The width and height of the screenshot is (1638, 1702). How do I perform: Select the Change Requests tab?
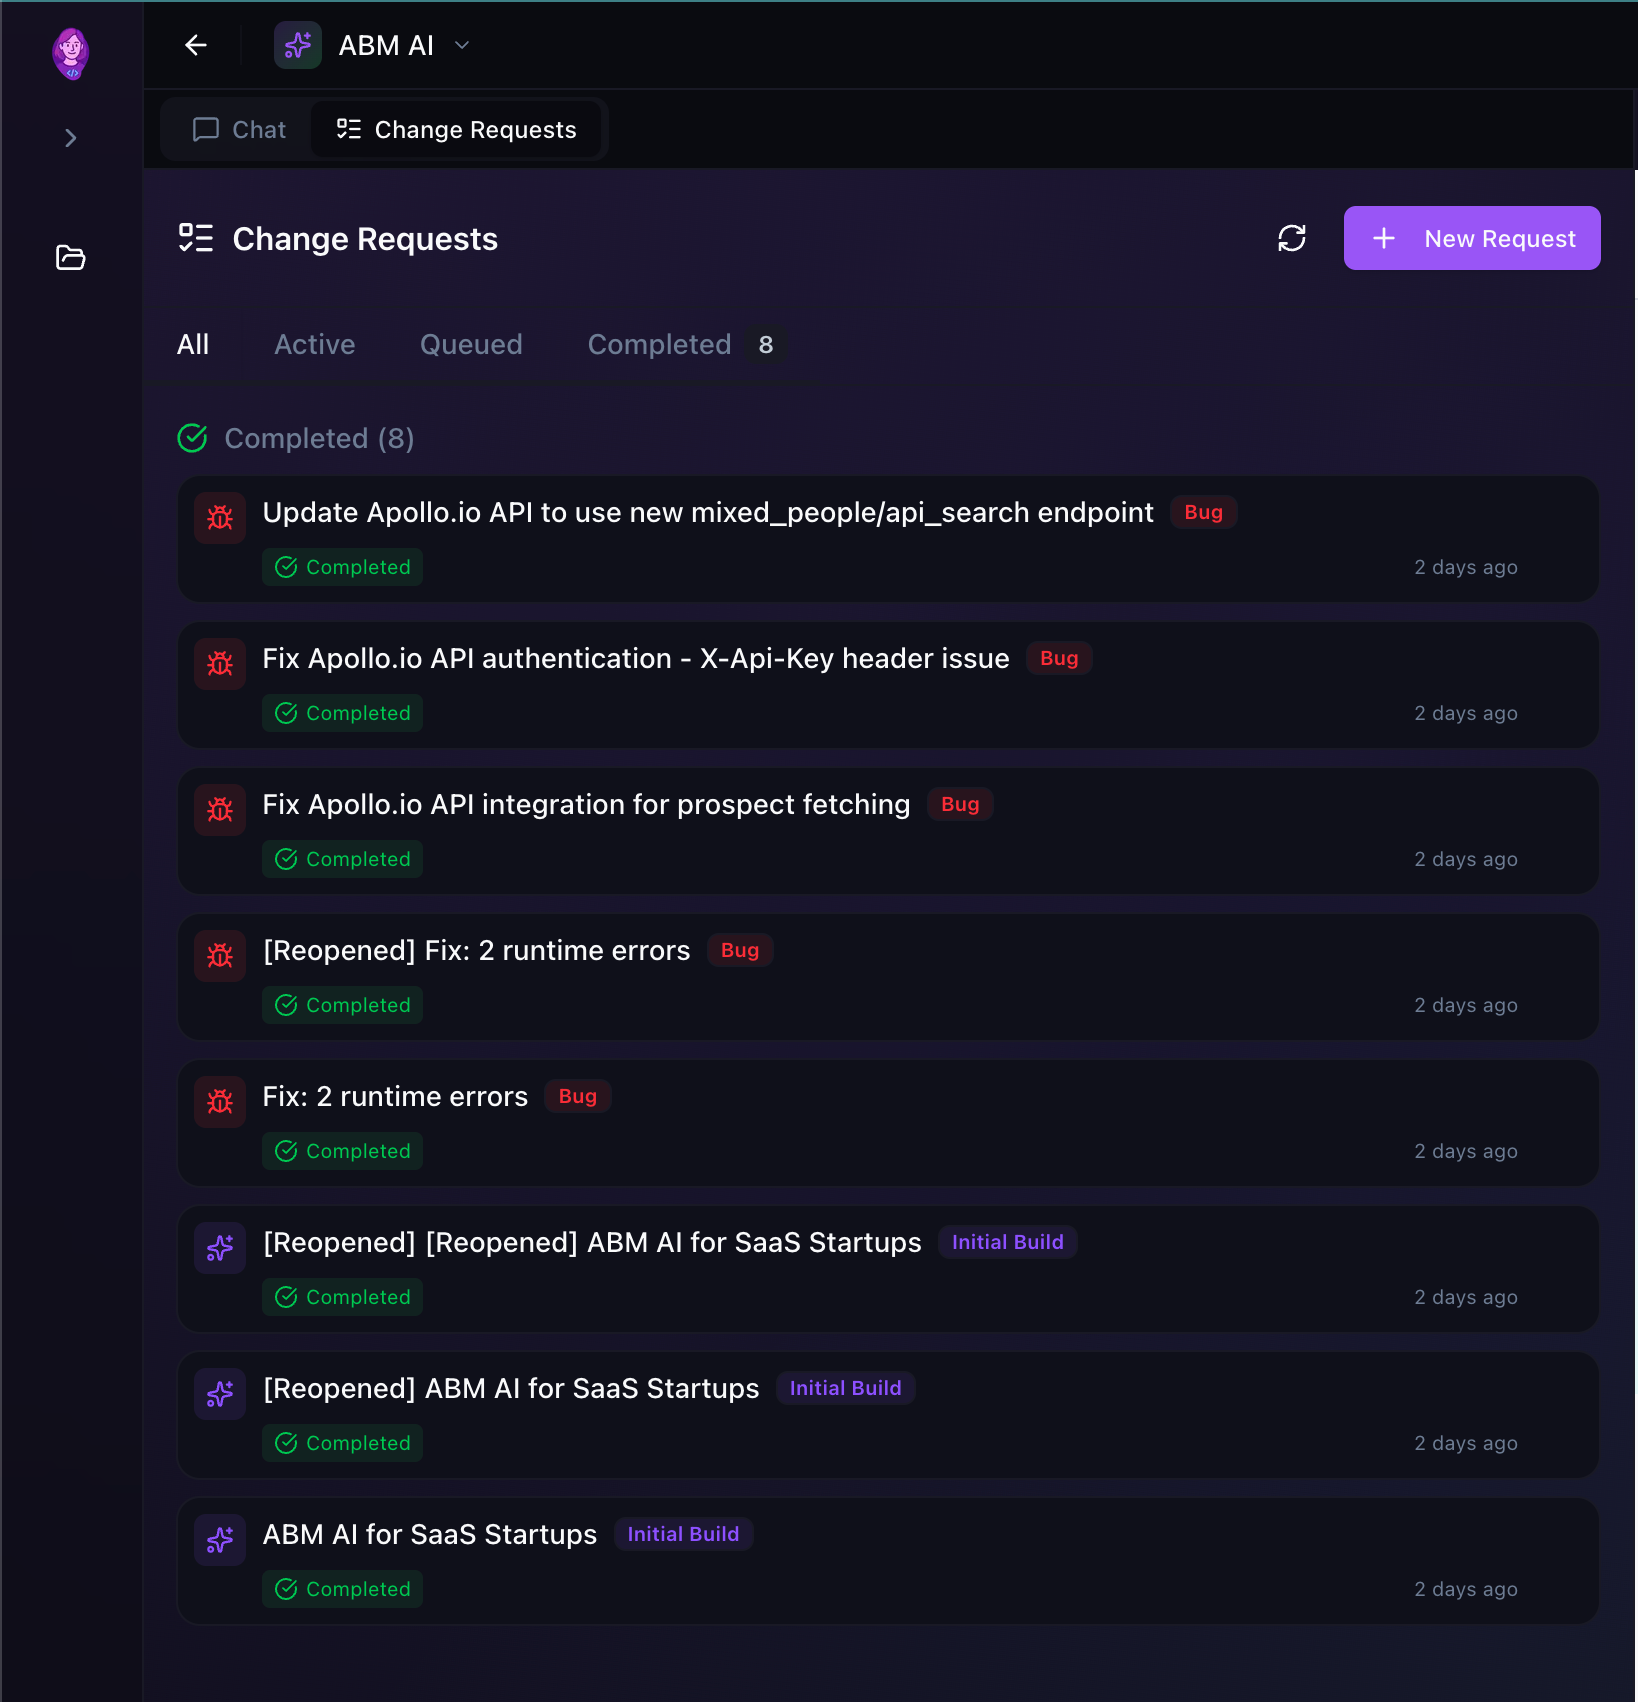point(456,130)
